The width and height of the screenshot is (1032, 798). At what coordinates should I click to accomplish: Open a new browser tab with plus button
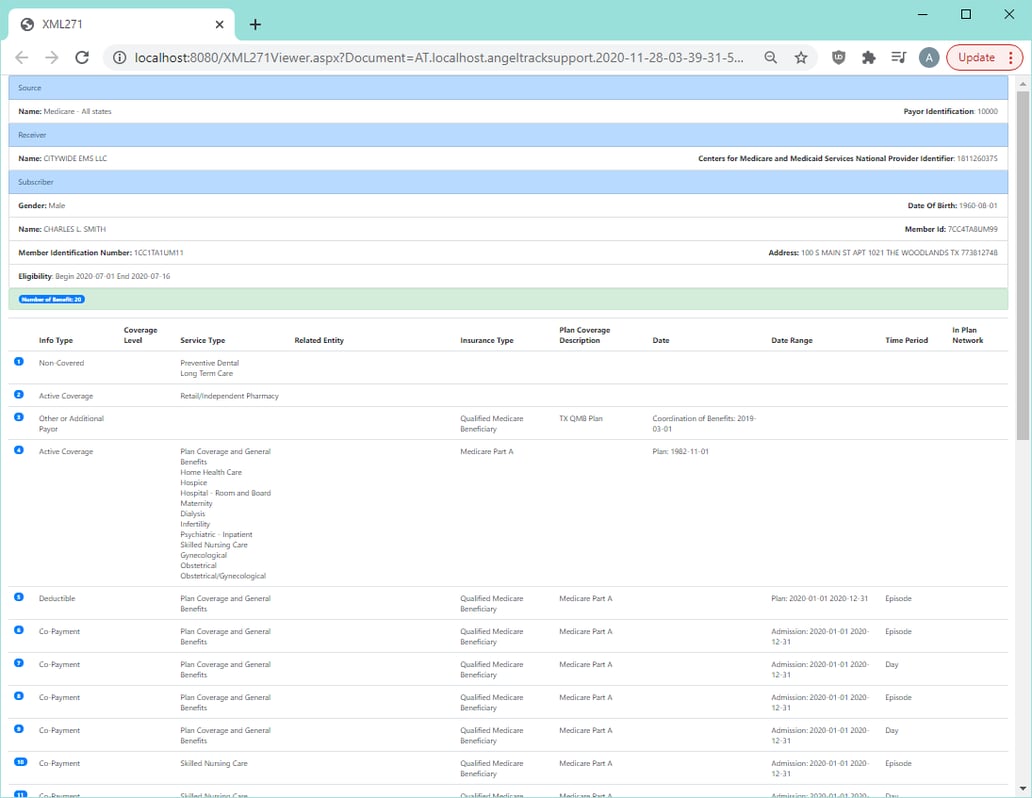[254, 24]
